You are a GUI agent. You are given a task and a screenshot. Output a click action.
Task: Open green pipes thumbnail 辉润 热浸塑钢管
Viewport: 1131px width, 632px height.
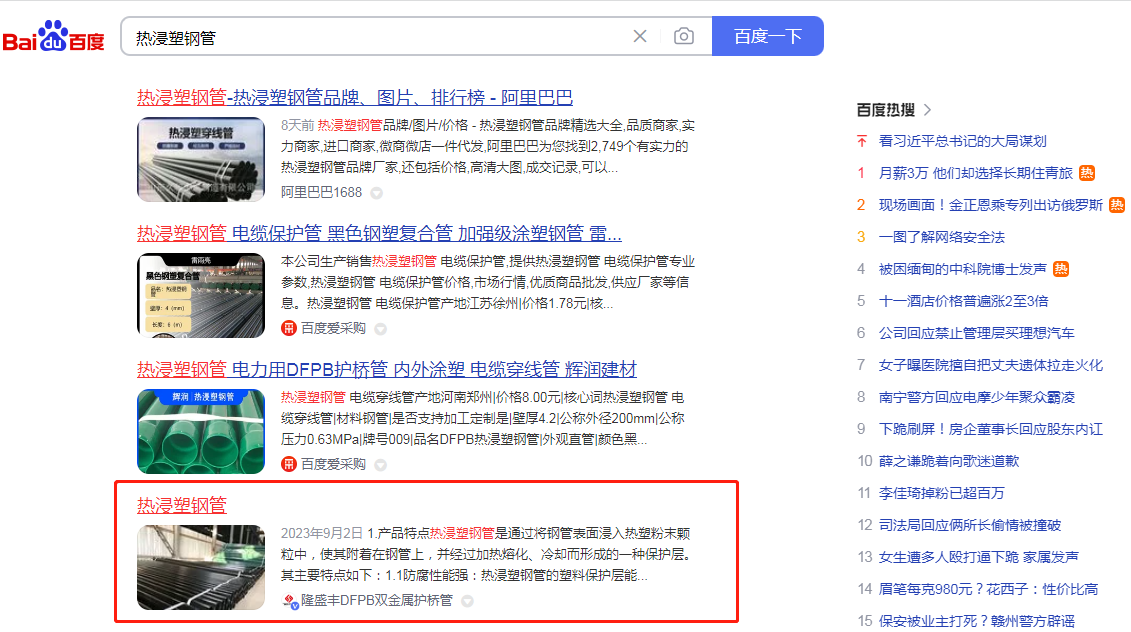click(201, 431)
